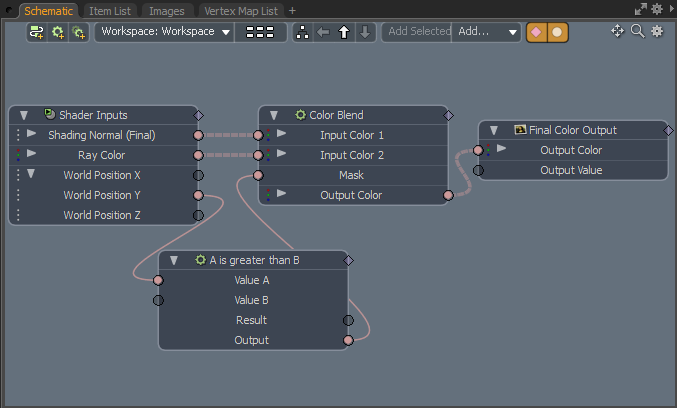The image size is (677, 408).
Task: Click the Add Selected button
Action: coord(418,32)
